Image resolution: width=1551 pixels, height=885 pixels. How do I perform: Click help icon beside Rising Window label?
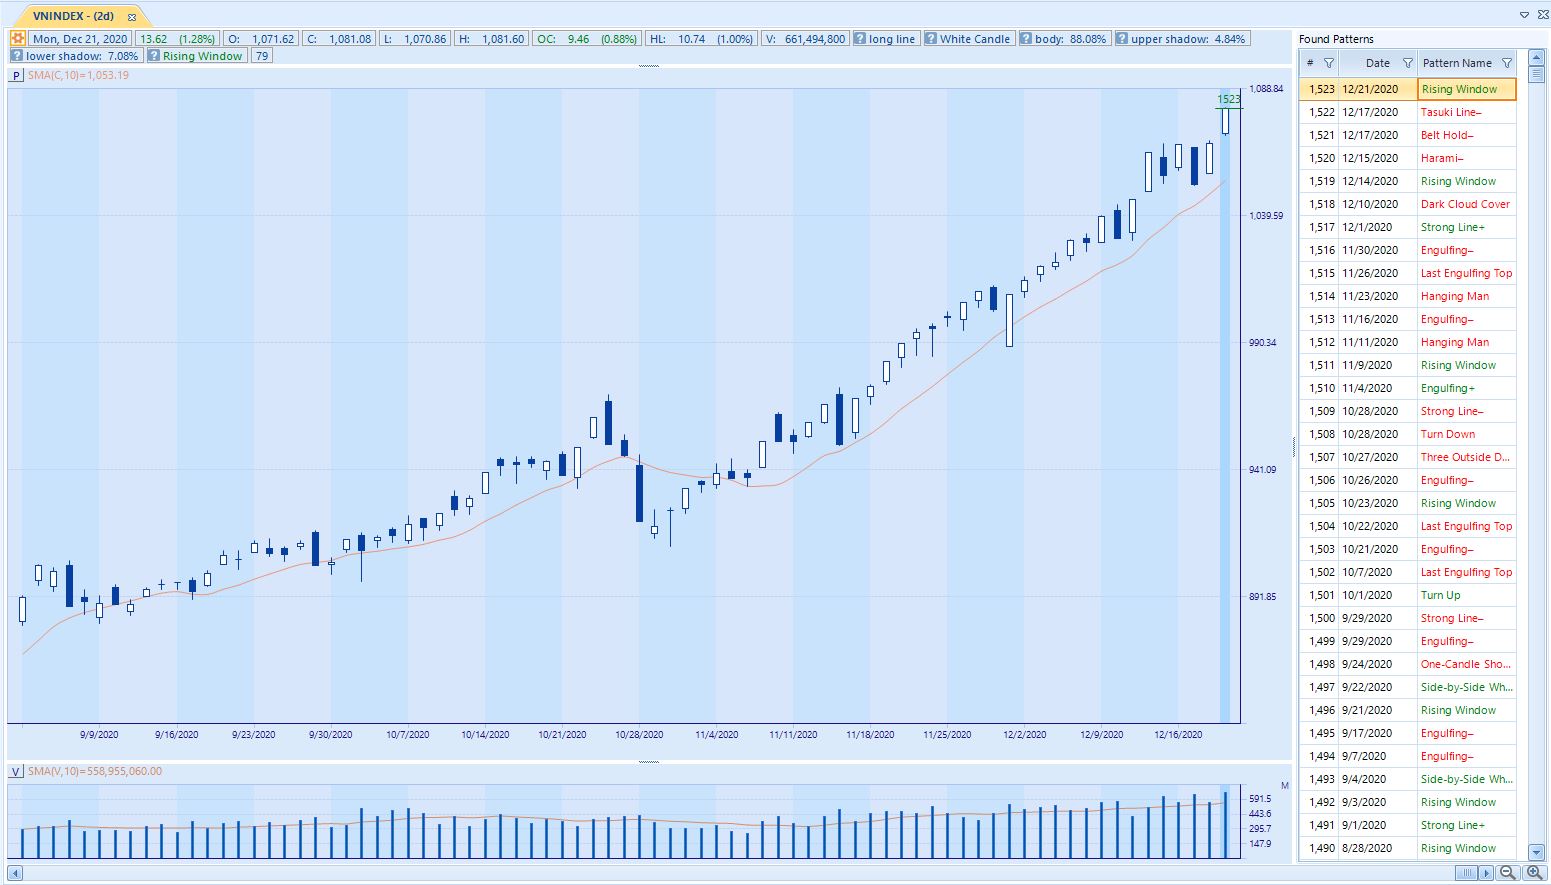click(154, 56)
